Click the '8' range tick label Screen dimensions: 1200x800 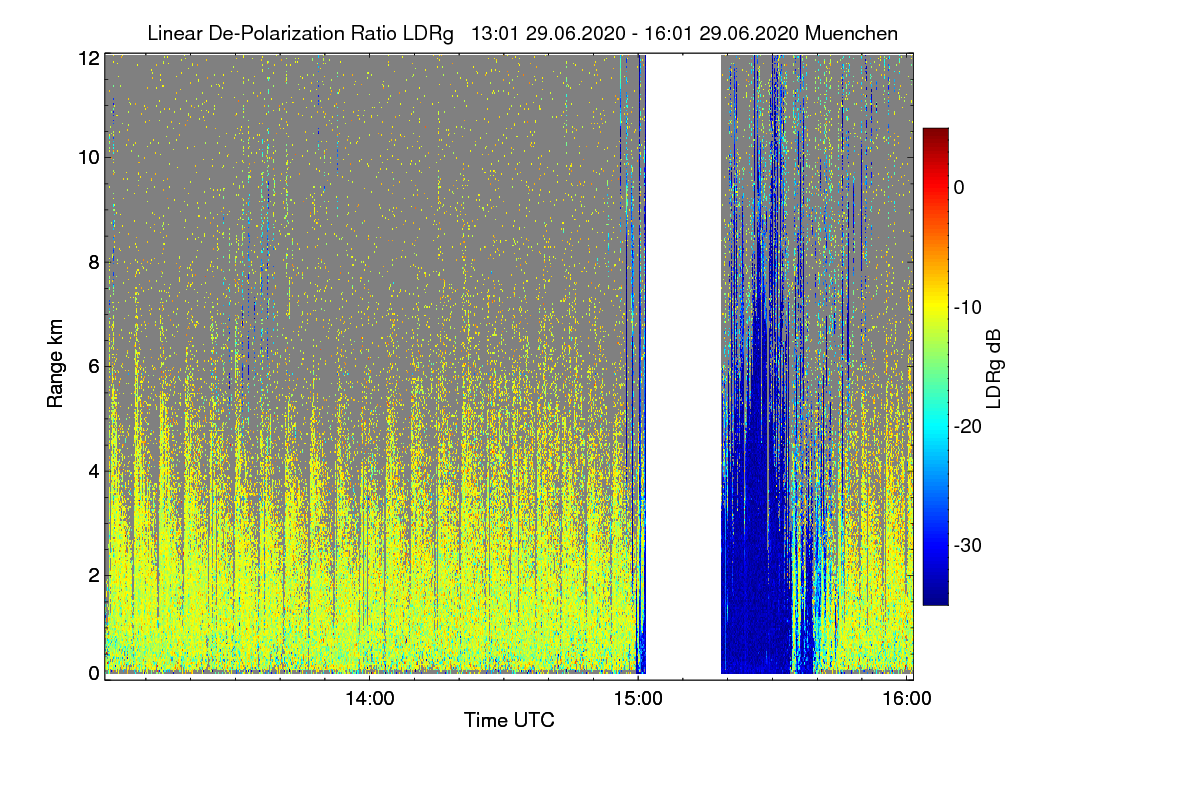[94, 262]
